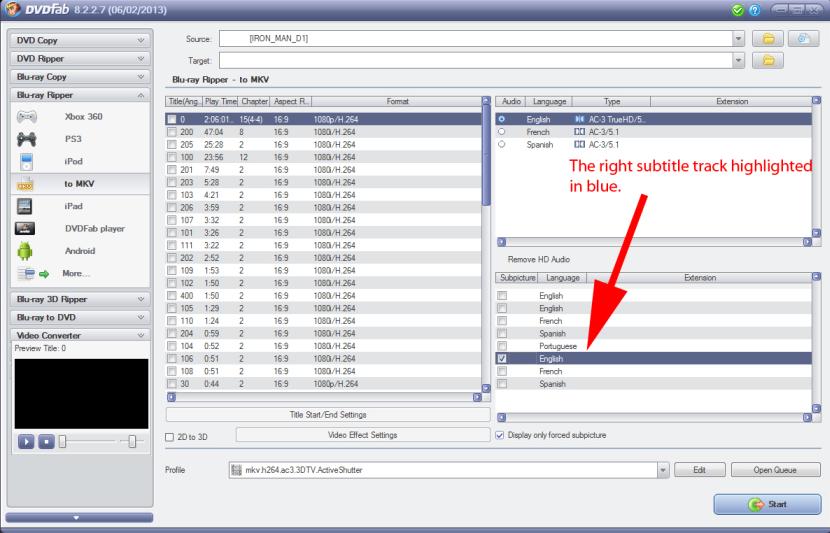Open the Source dropdown arrow
Image resolution: width=830 pixels, height=533 pixels.
click(x=738, y=39)
